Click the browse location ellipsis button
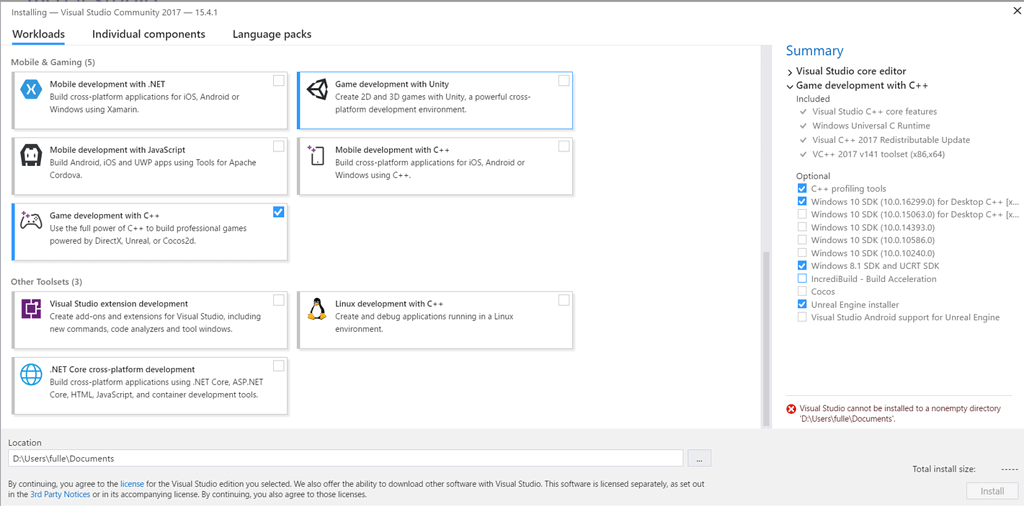1024x506 pixels. pyautogui.click(x=700, y=459)
